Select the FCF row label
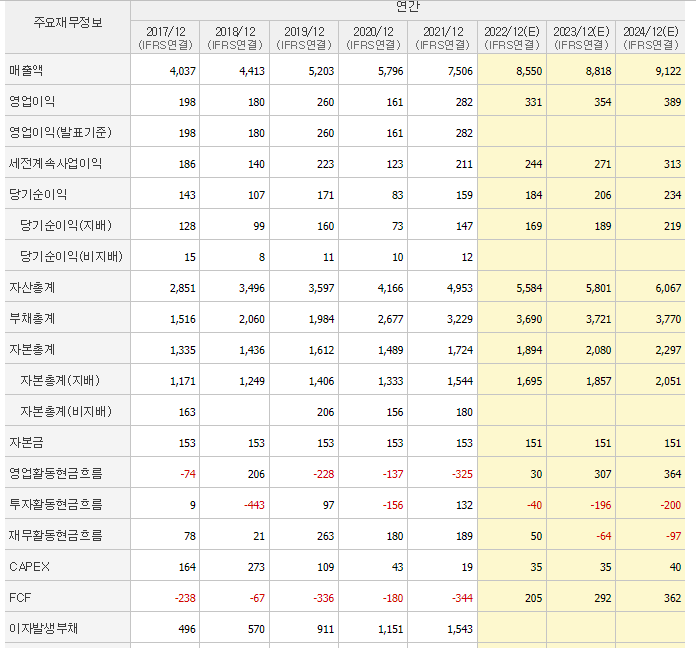 tap(20, 598)
